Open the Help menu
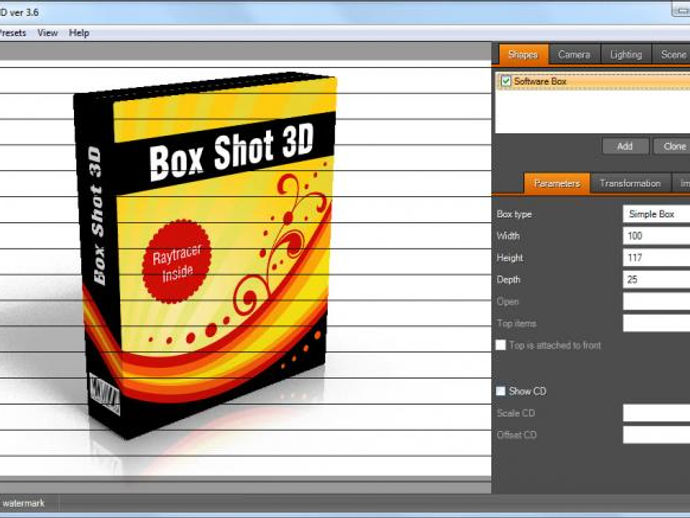The image size is (690, 518). pos(79,33)
